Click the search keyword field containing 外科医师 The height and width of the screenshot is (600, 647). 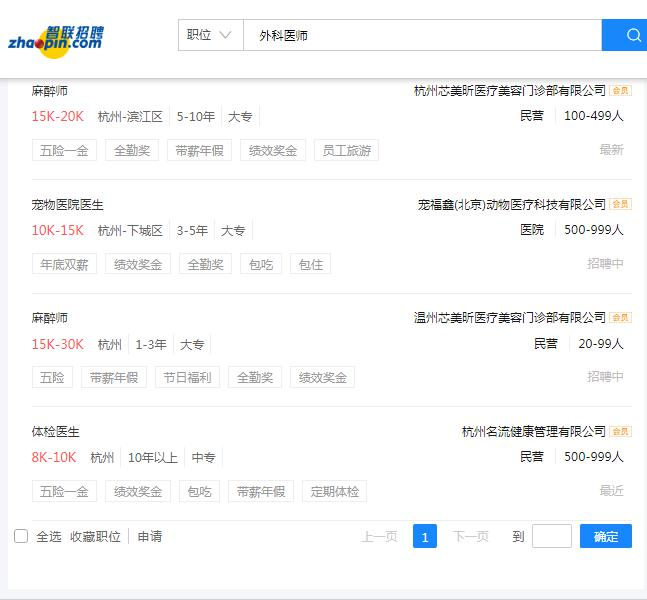click(x=420, y=35)
